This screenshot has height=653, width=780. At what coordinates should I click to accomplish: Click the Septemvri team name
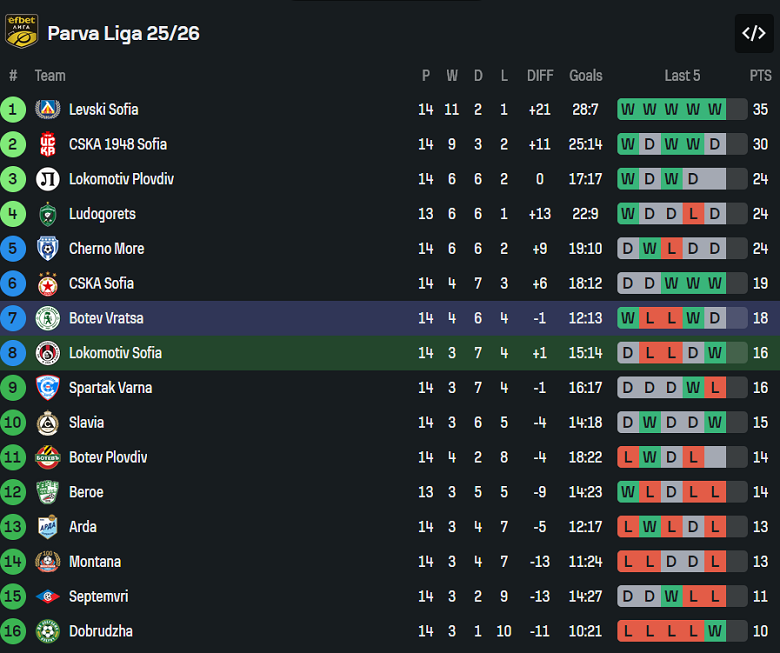[98, 596]
